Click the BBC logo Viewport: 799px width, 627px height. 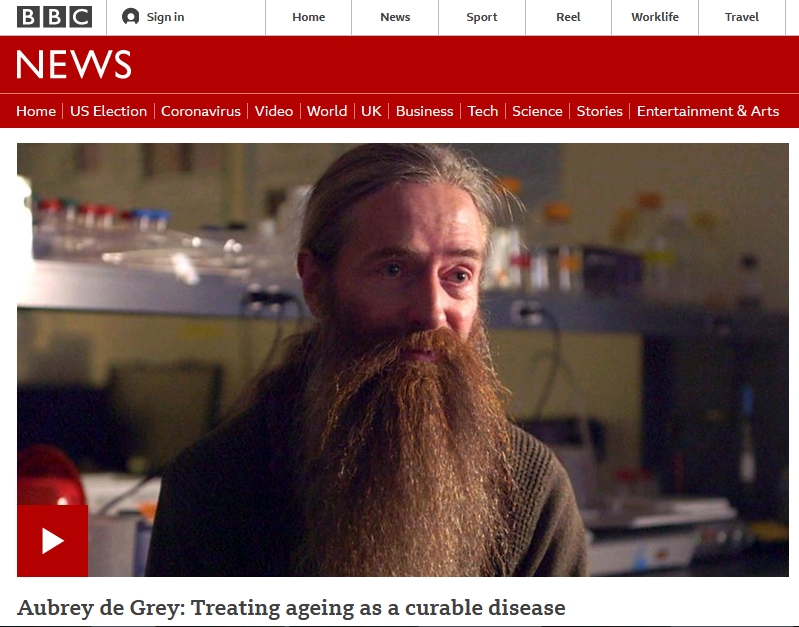coord(55,17)
